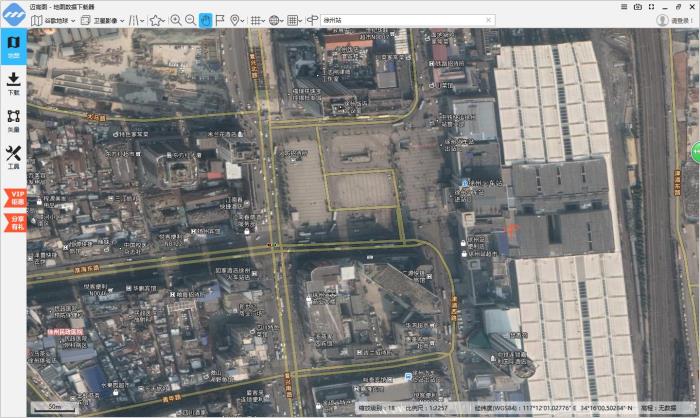Select the hand pan tool

tap(205, 20)
